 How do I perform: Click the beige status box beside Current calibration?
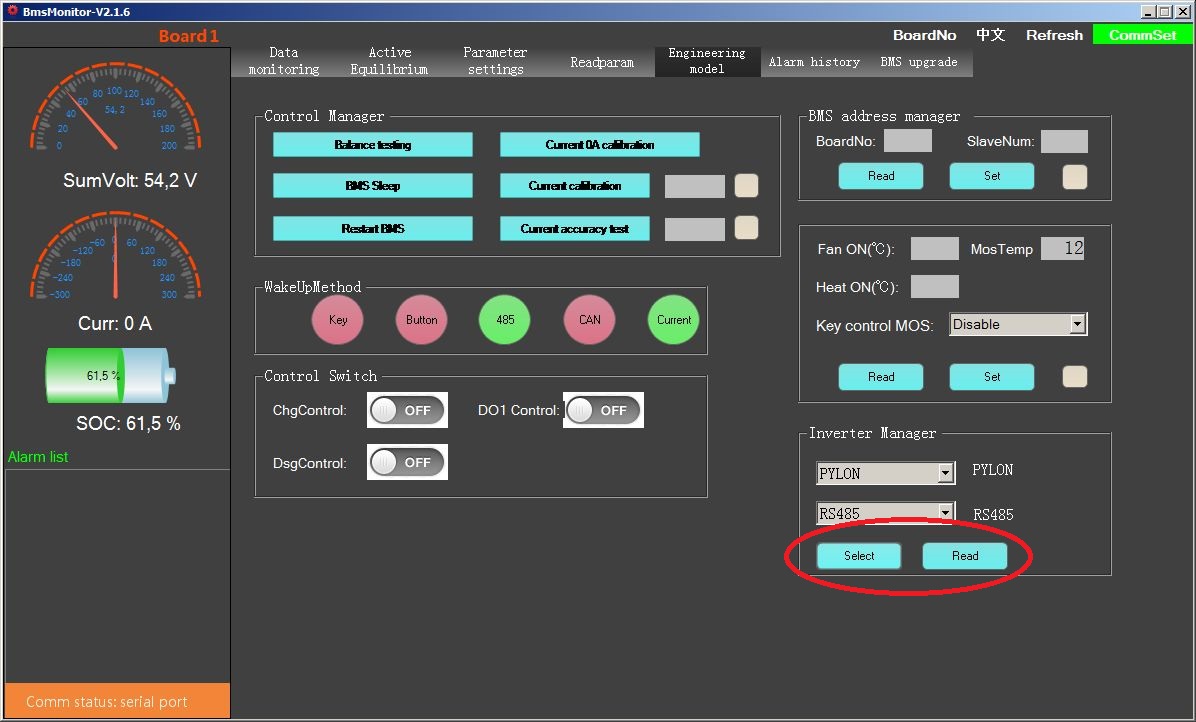click(746, 186)
